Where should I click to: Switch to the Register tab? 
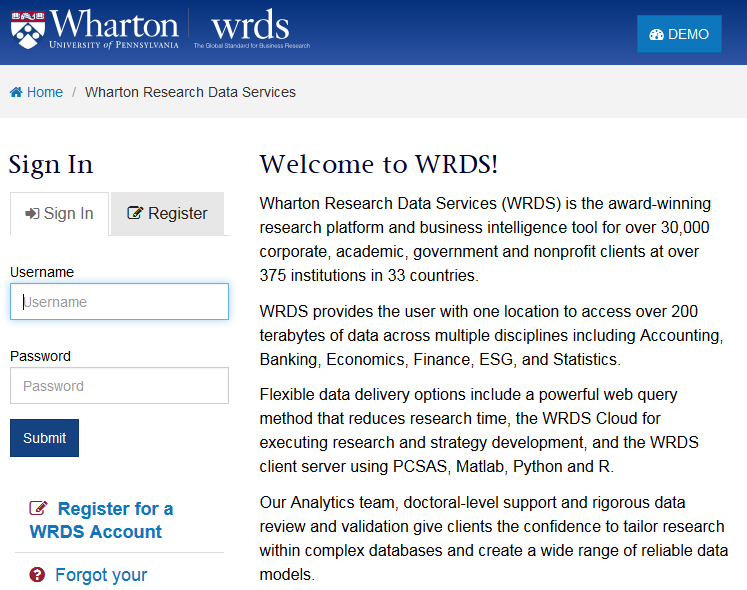167,214
